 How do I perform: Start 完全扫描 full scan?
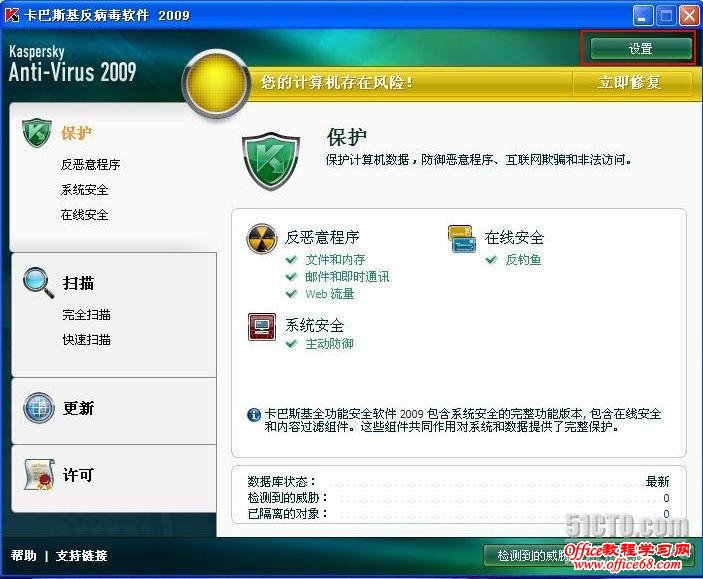pyautogui.click(x=87, y=315)
